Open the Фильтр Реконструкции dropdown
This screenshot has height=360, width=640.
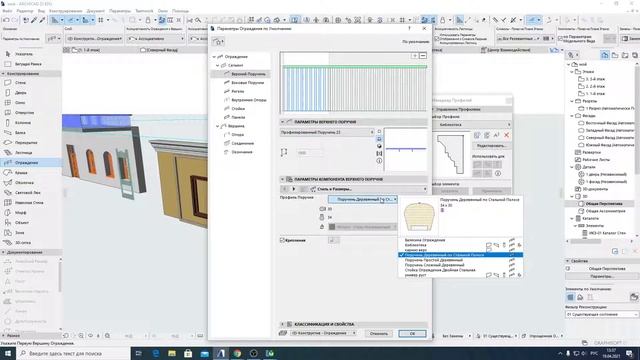(602, 314)
